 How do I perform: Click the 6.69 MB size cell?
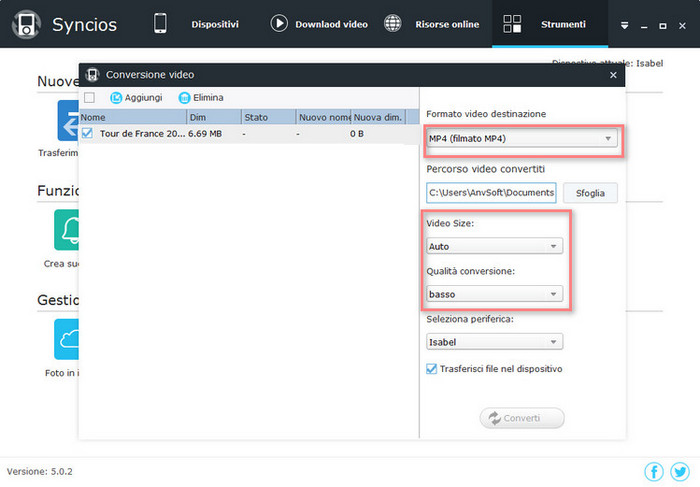pyautogui.click(x=205, y=133)
